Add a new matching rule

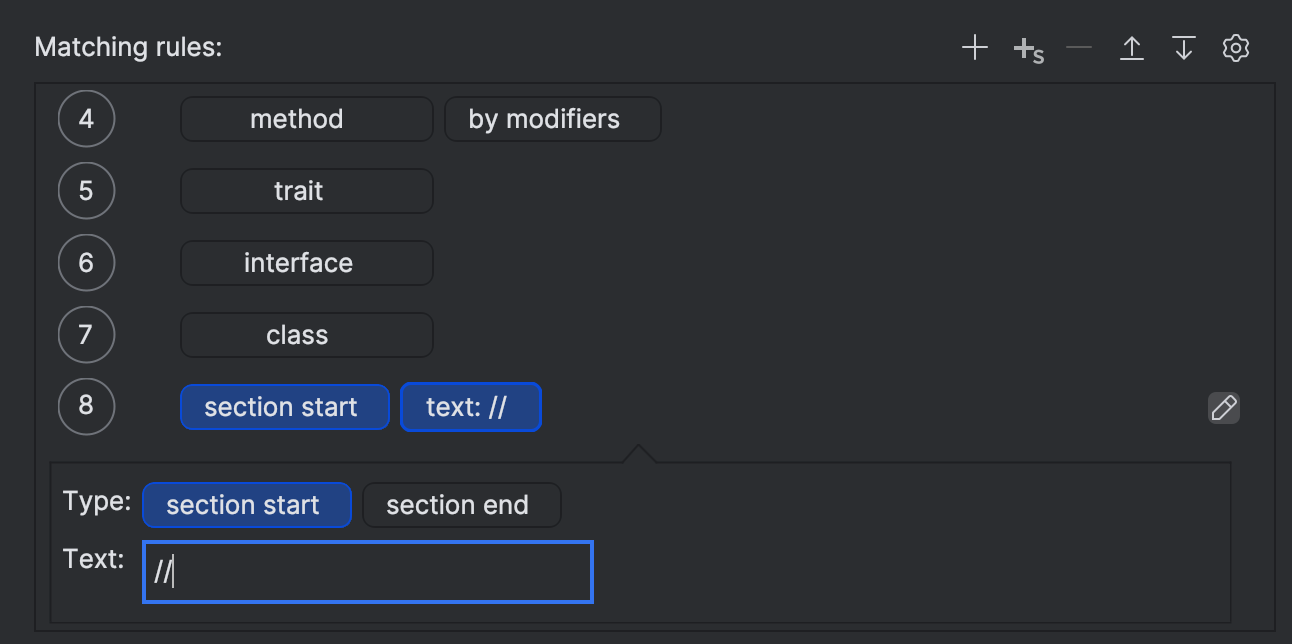[x=974, y=47]
